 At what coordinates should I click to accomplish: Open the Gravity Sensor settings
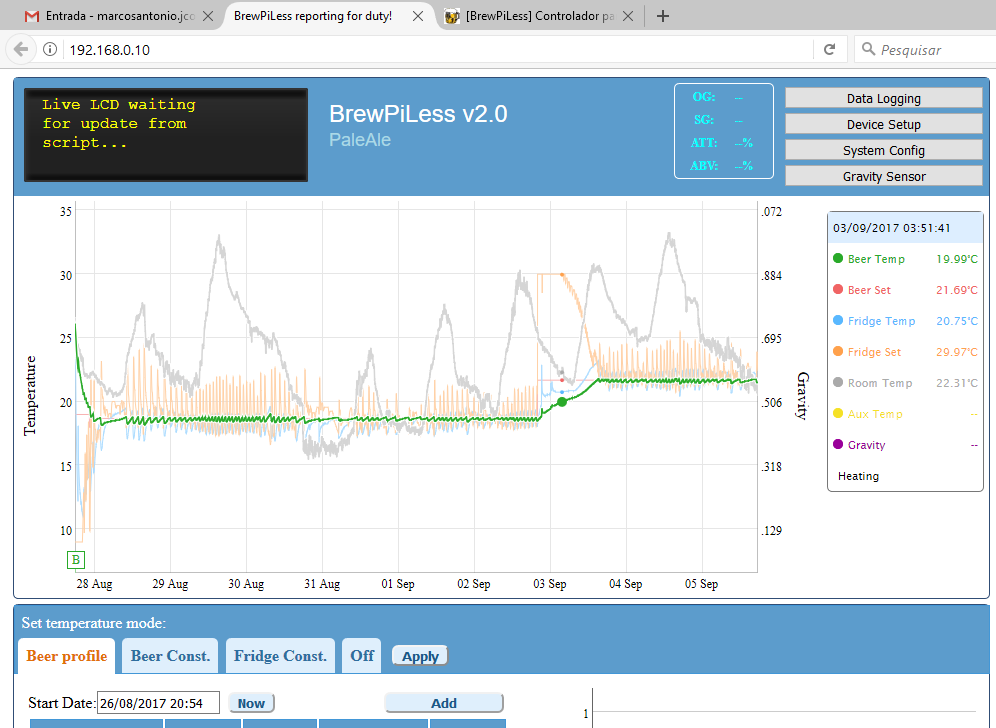click(x=884, y=177)
